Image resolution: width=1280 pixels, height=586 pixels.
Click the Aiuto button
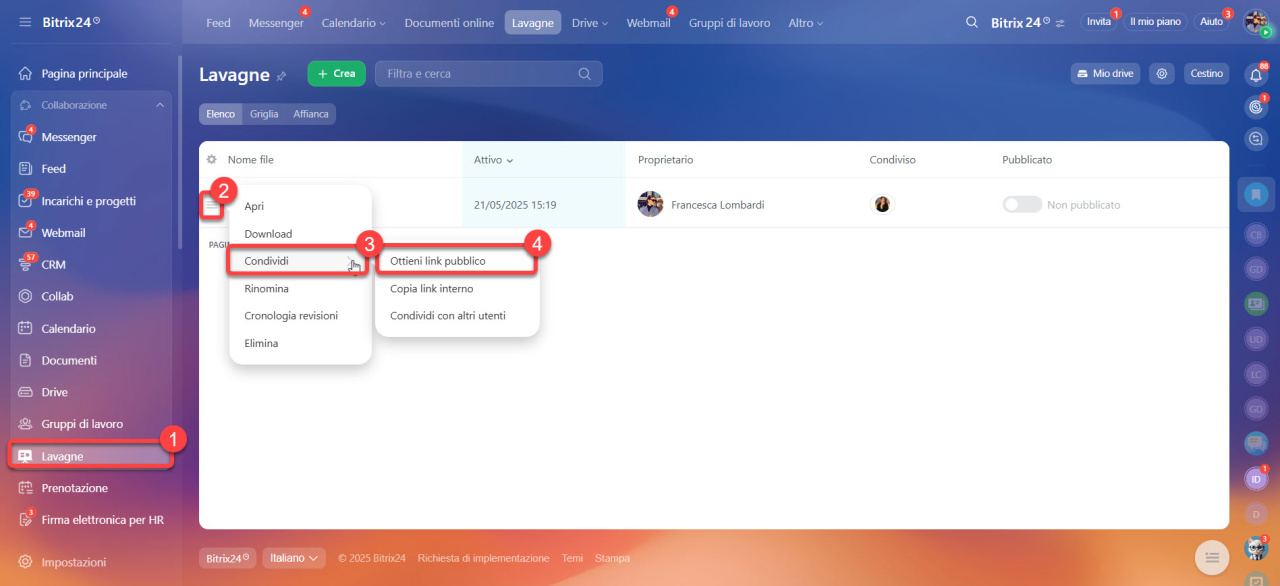[1211, 22]
